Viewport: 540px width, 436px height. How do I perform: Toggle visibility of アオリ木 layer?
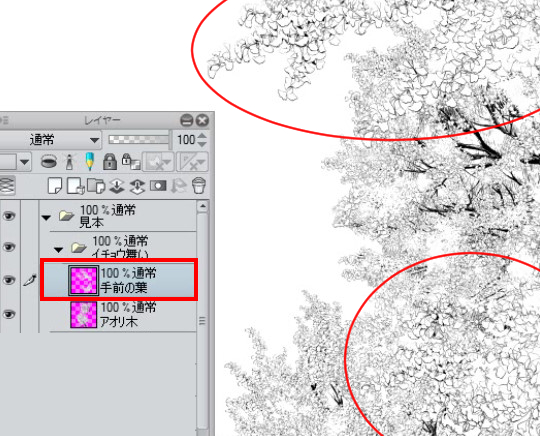click(x=9, y=314)
